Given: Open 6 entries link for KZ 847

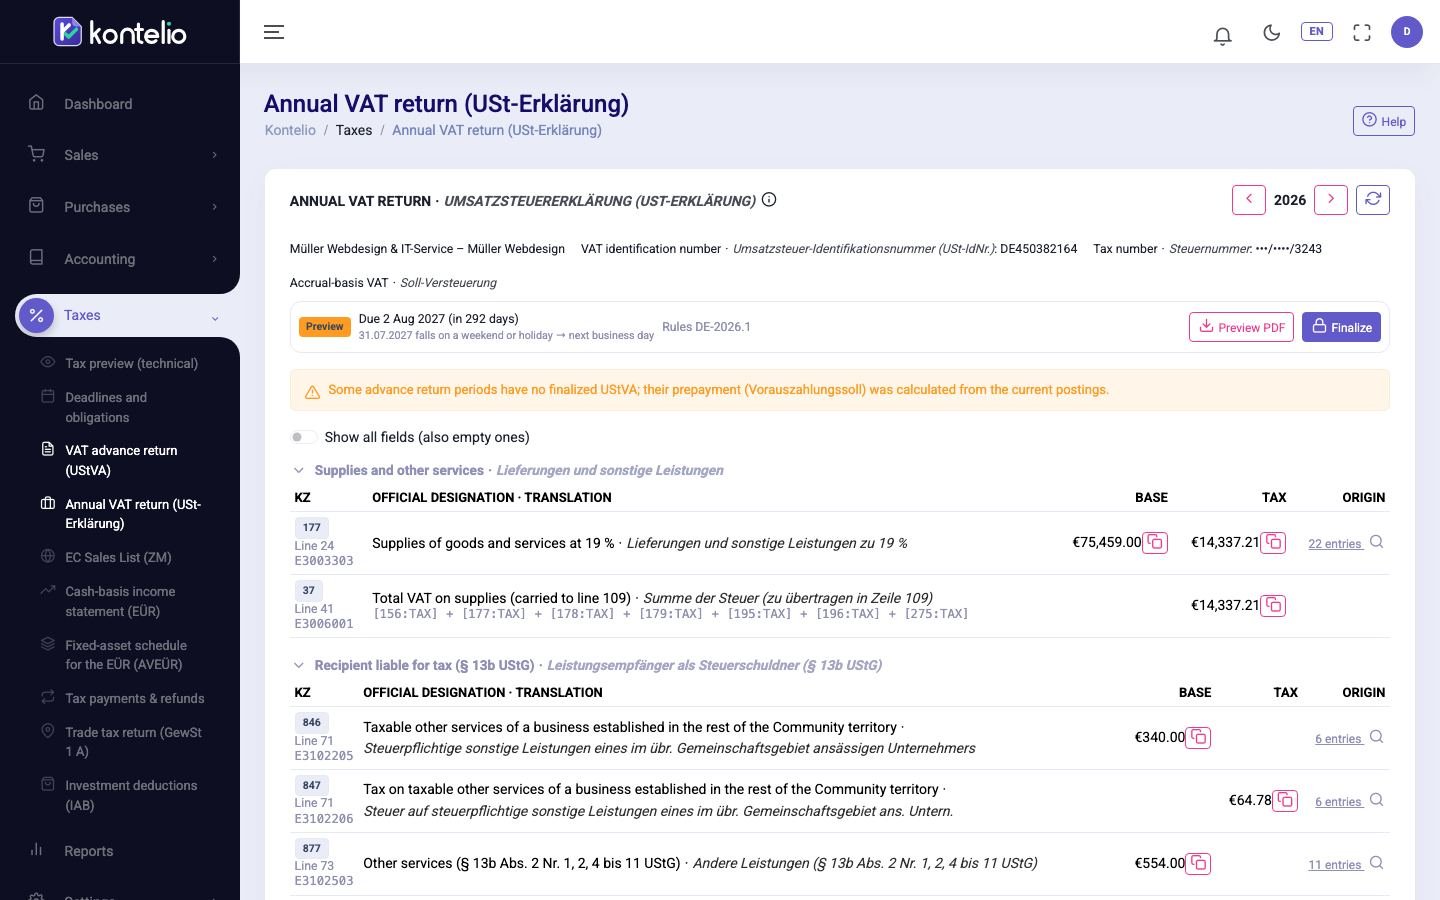Looking at the screenshot, I should click(x=1339, y=802).
